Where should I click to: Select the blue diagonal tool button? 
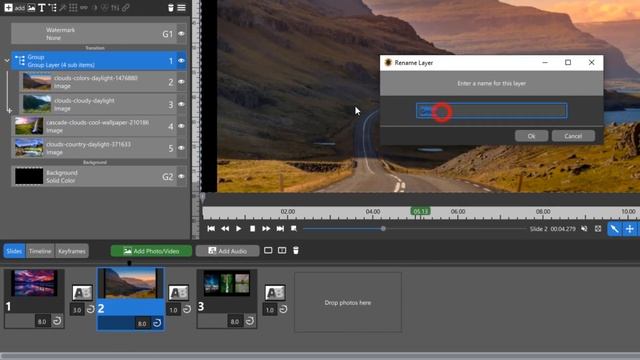click(614, 229)
